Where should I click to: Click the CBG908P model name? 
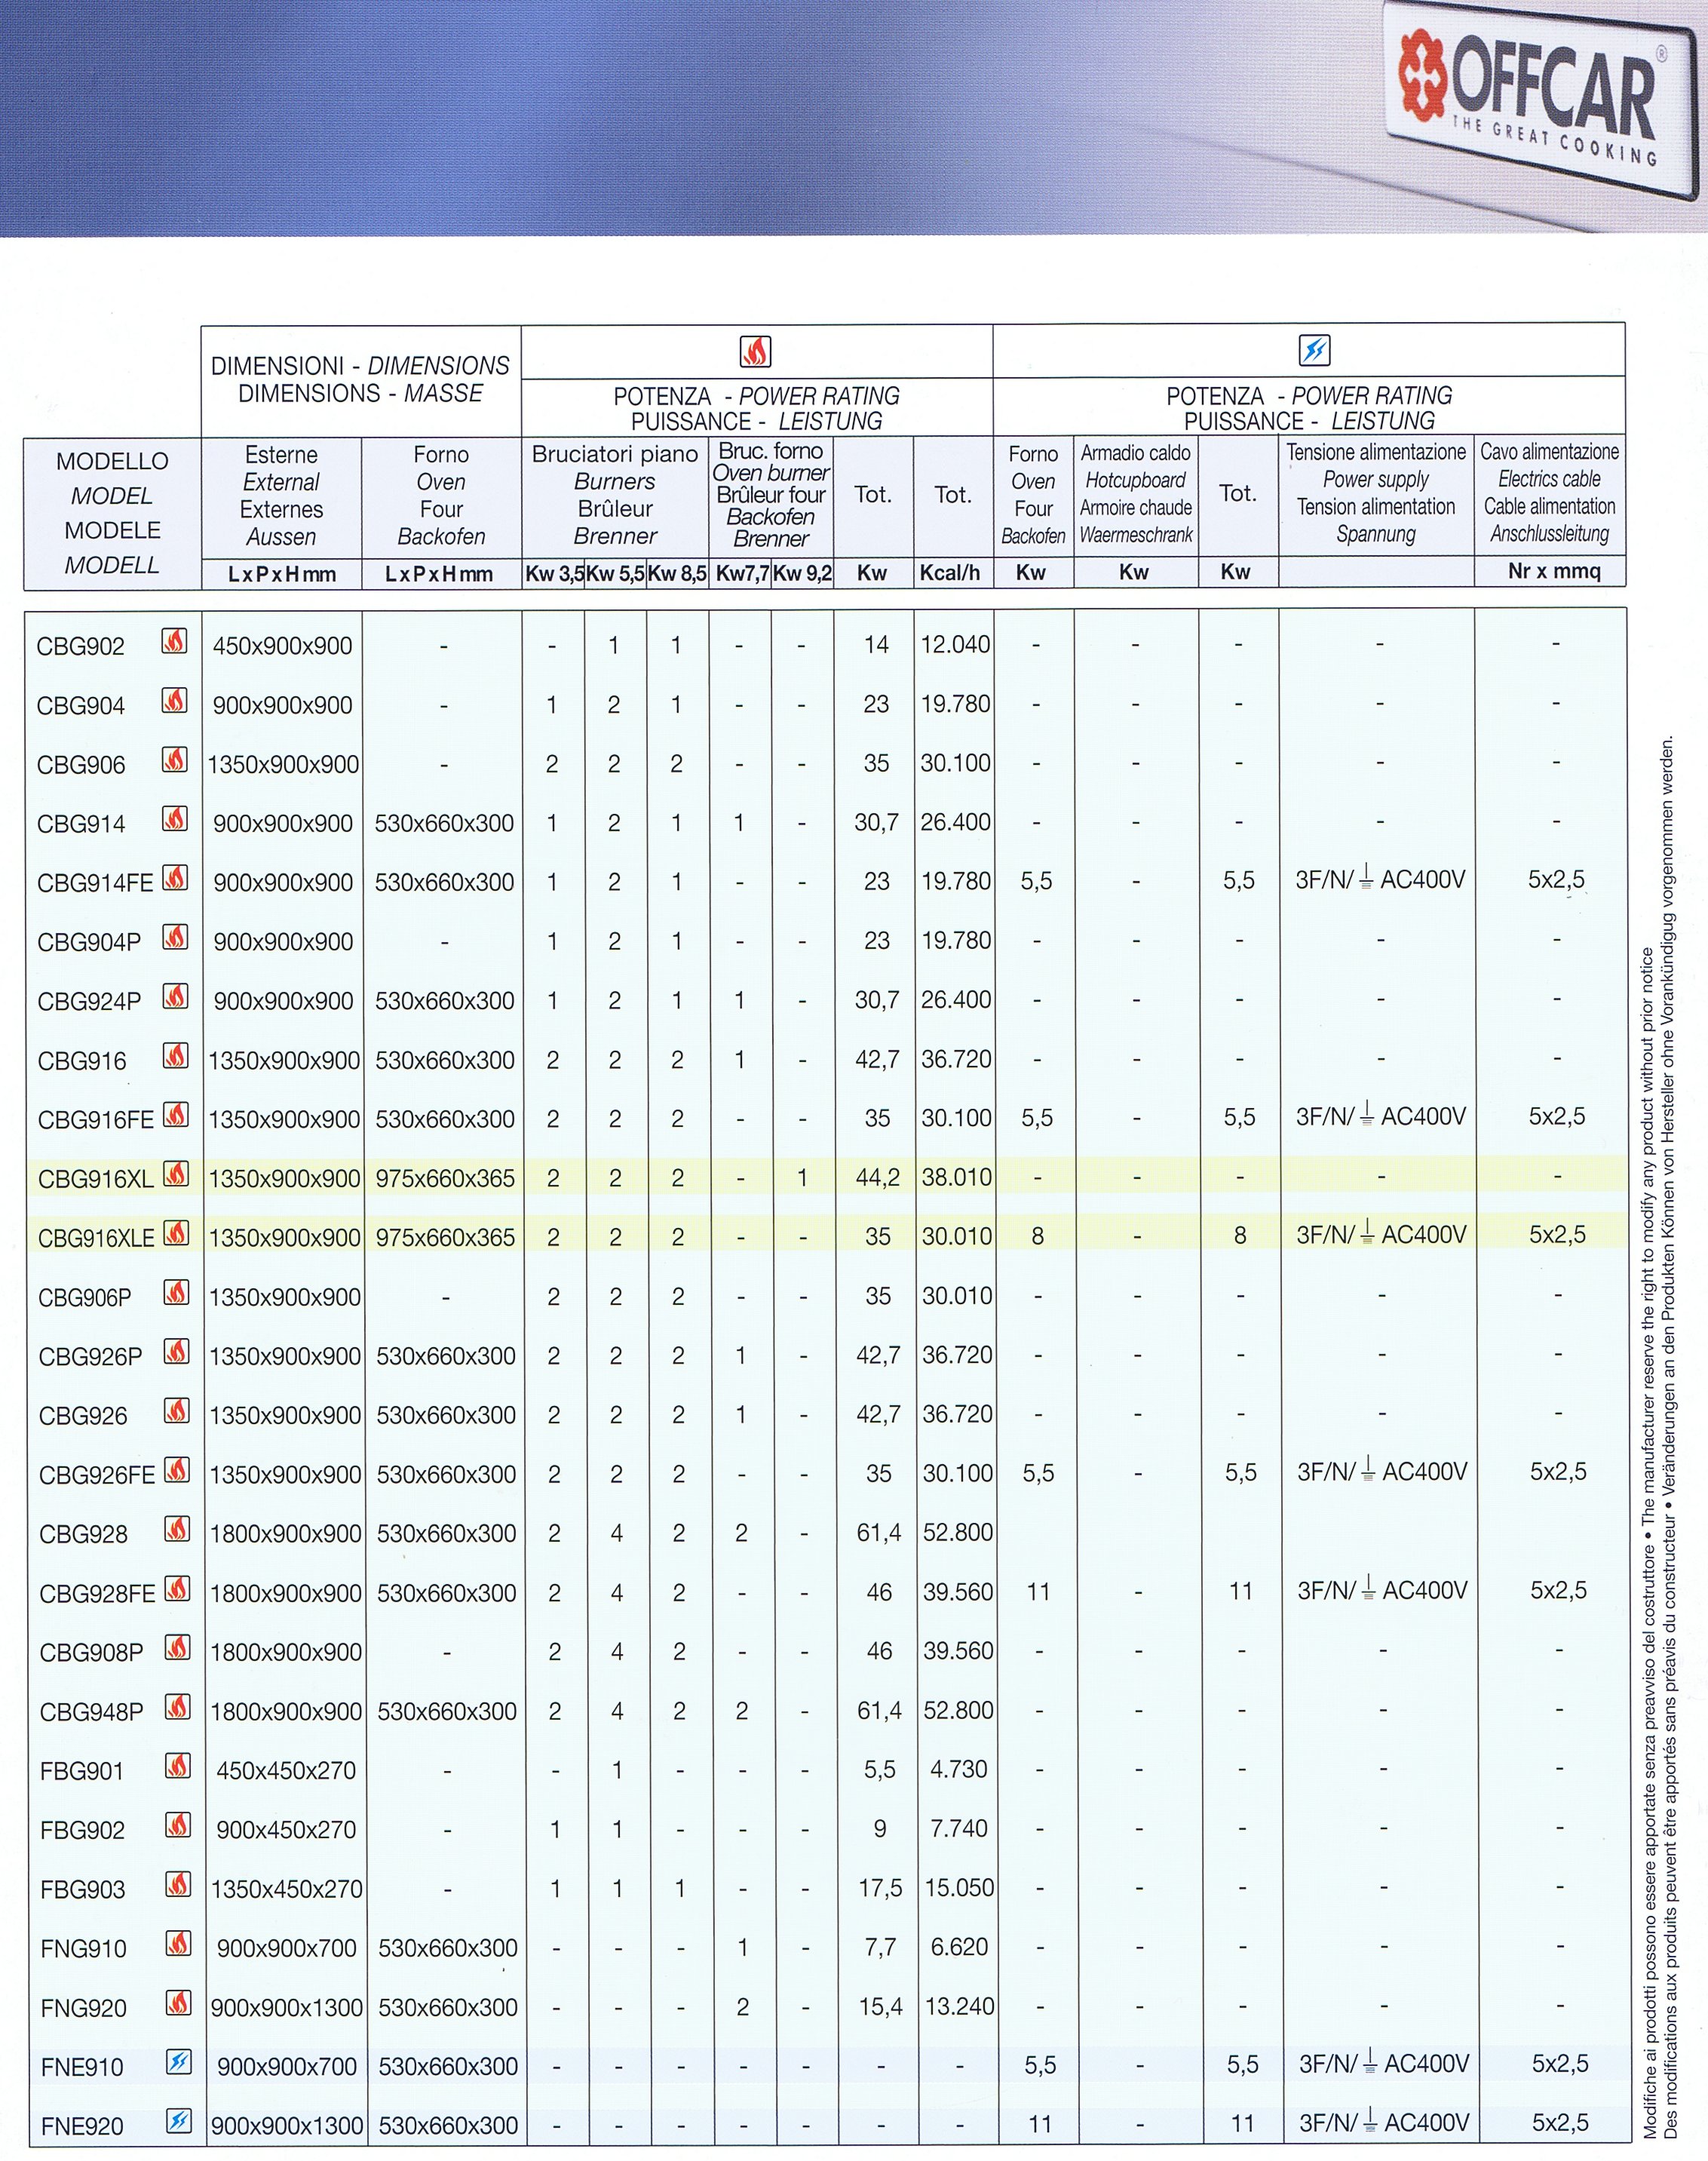point(91,1652)
